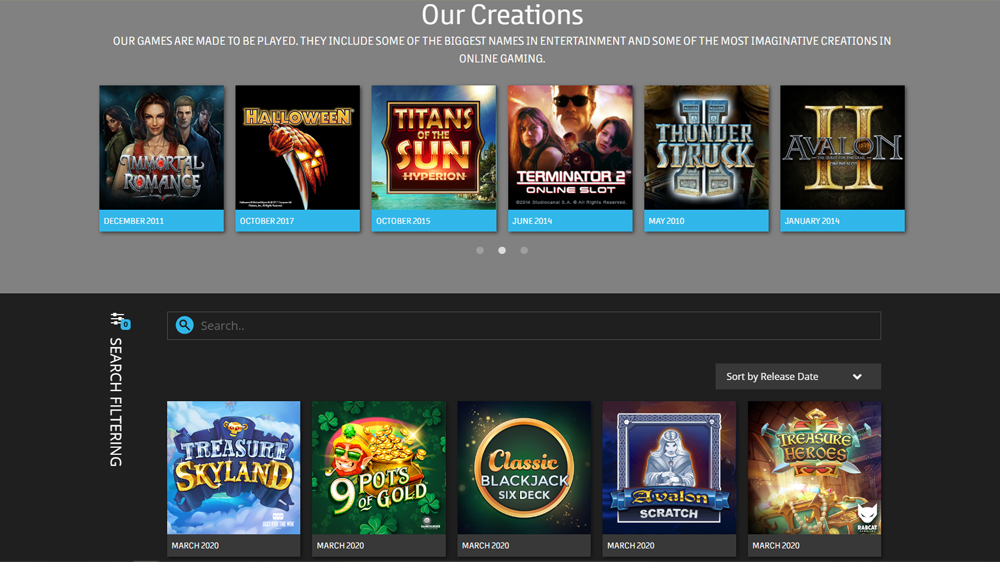
Task: Open the Avalon Scratch game tile
Action: (x=669, y=468)
